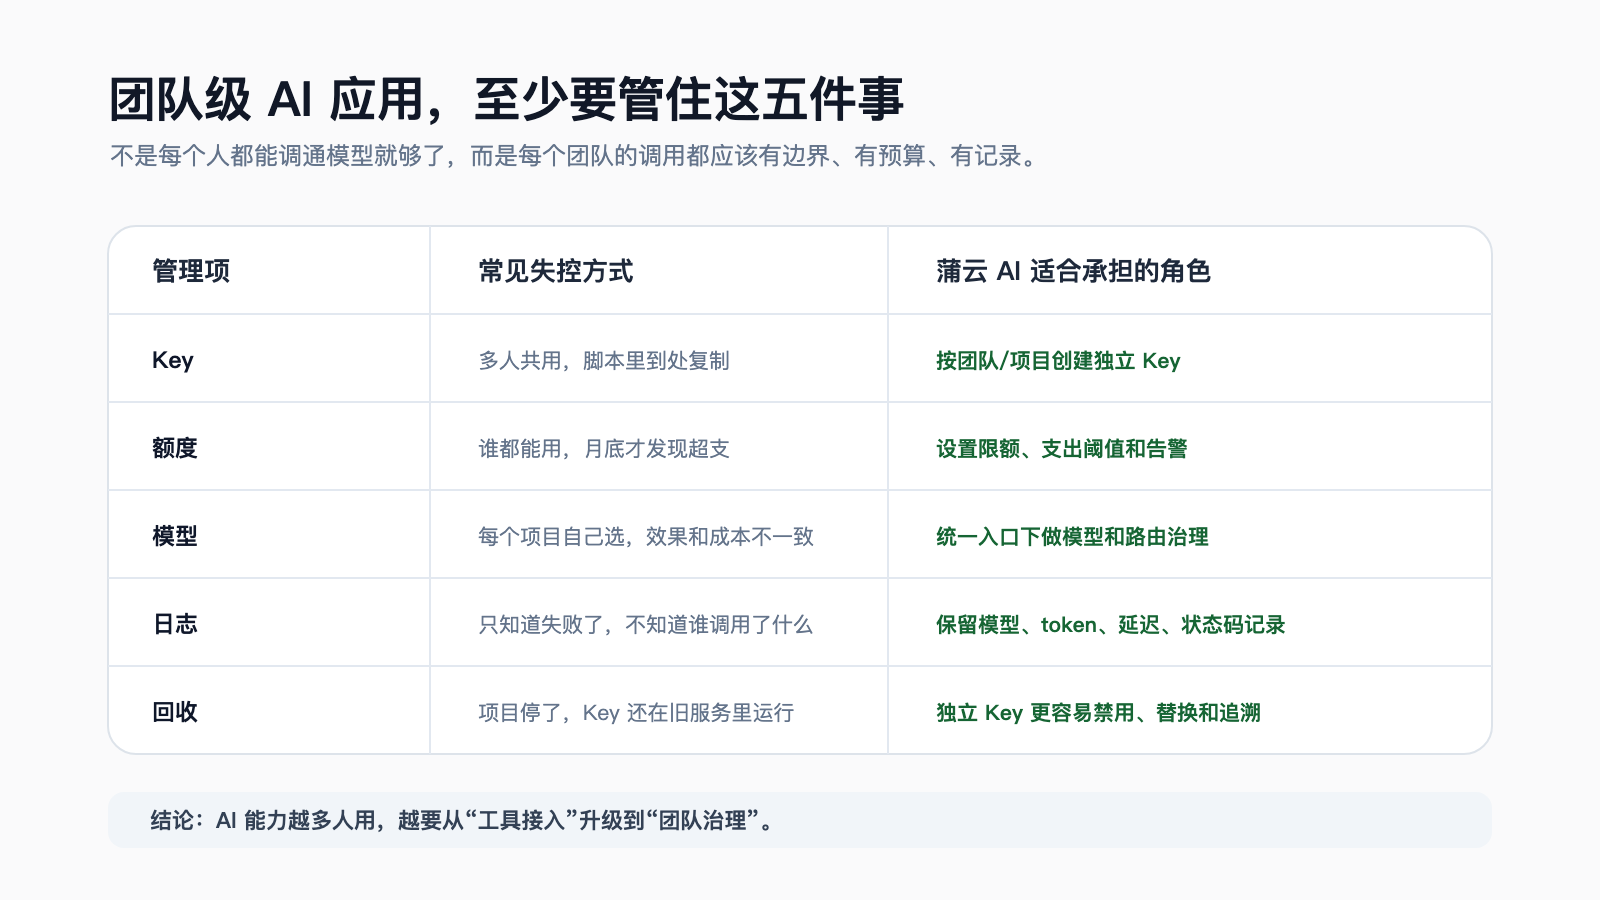Click the conclusion text starting with 结论：AI 能力越多人用
Screen dimensions: 1600x900
pos(462,820)
